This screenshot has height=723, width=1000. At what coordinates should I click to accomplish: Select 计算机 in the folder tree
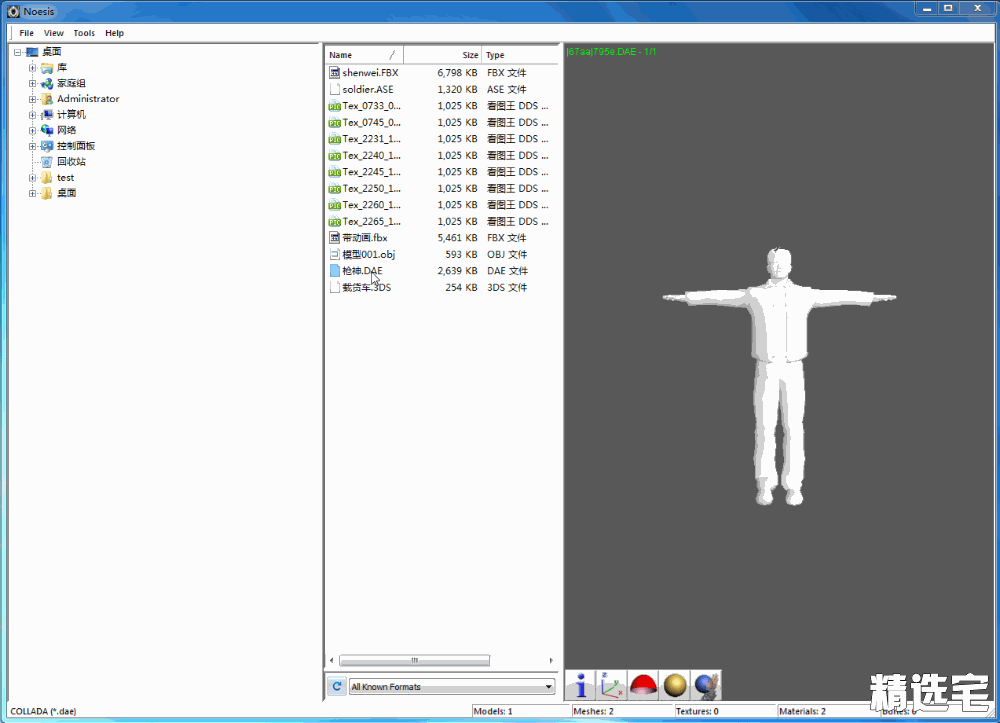71,114
